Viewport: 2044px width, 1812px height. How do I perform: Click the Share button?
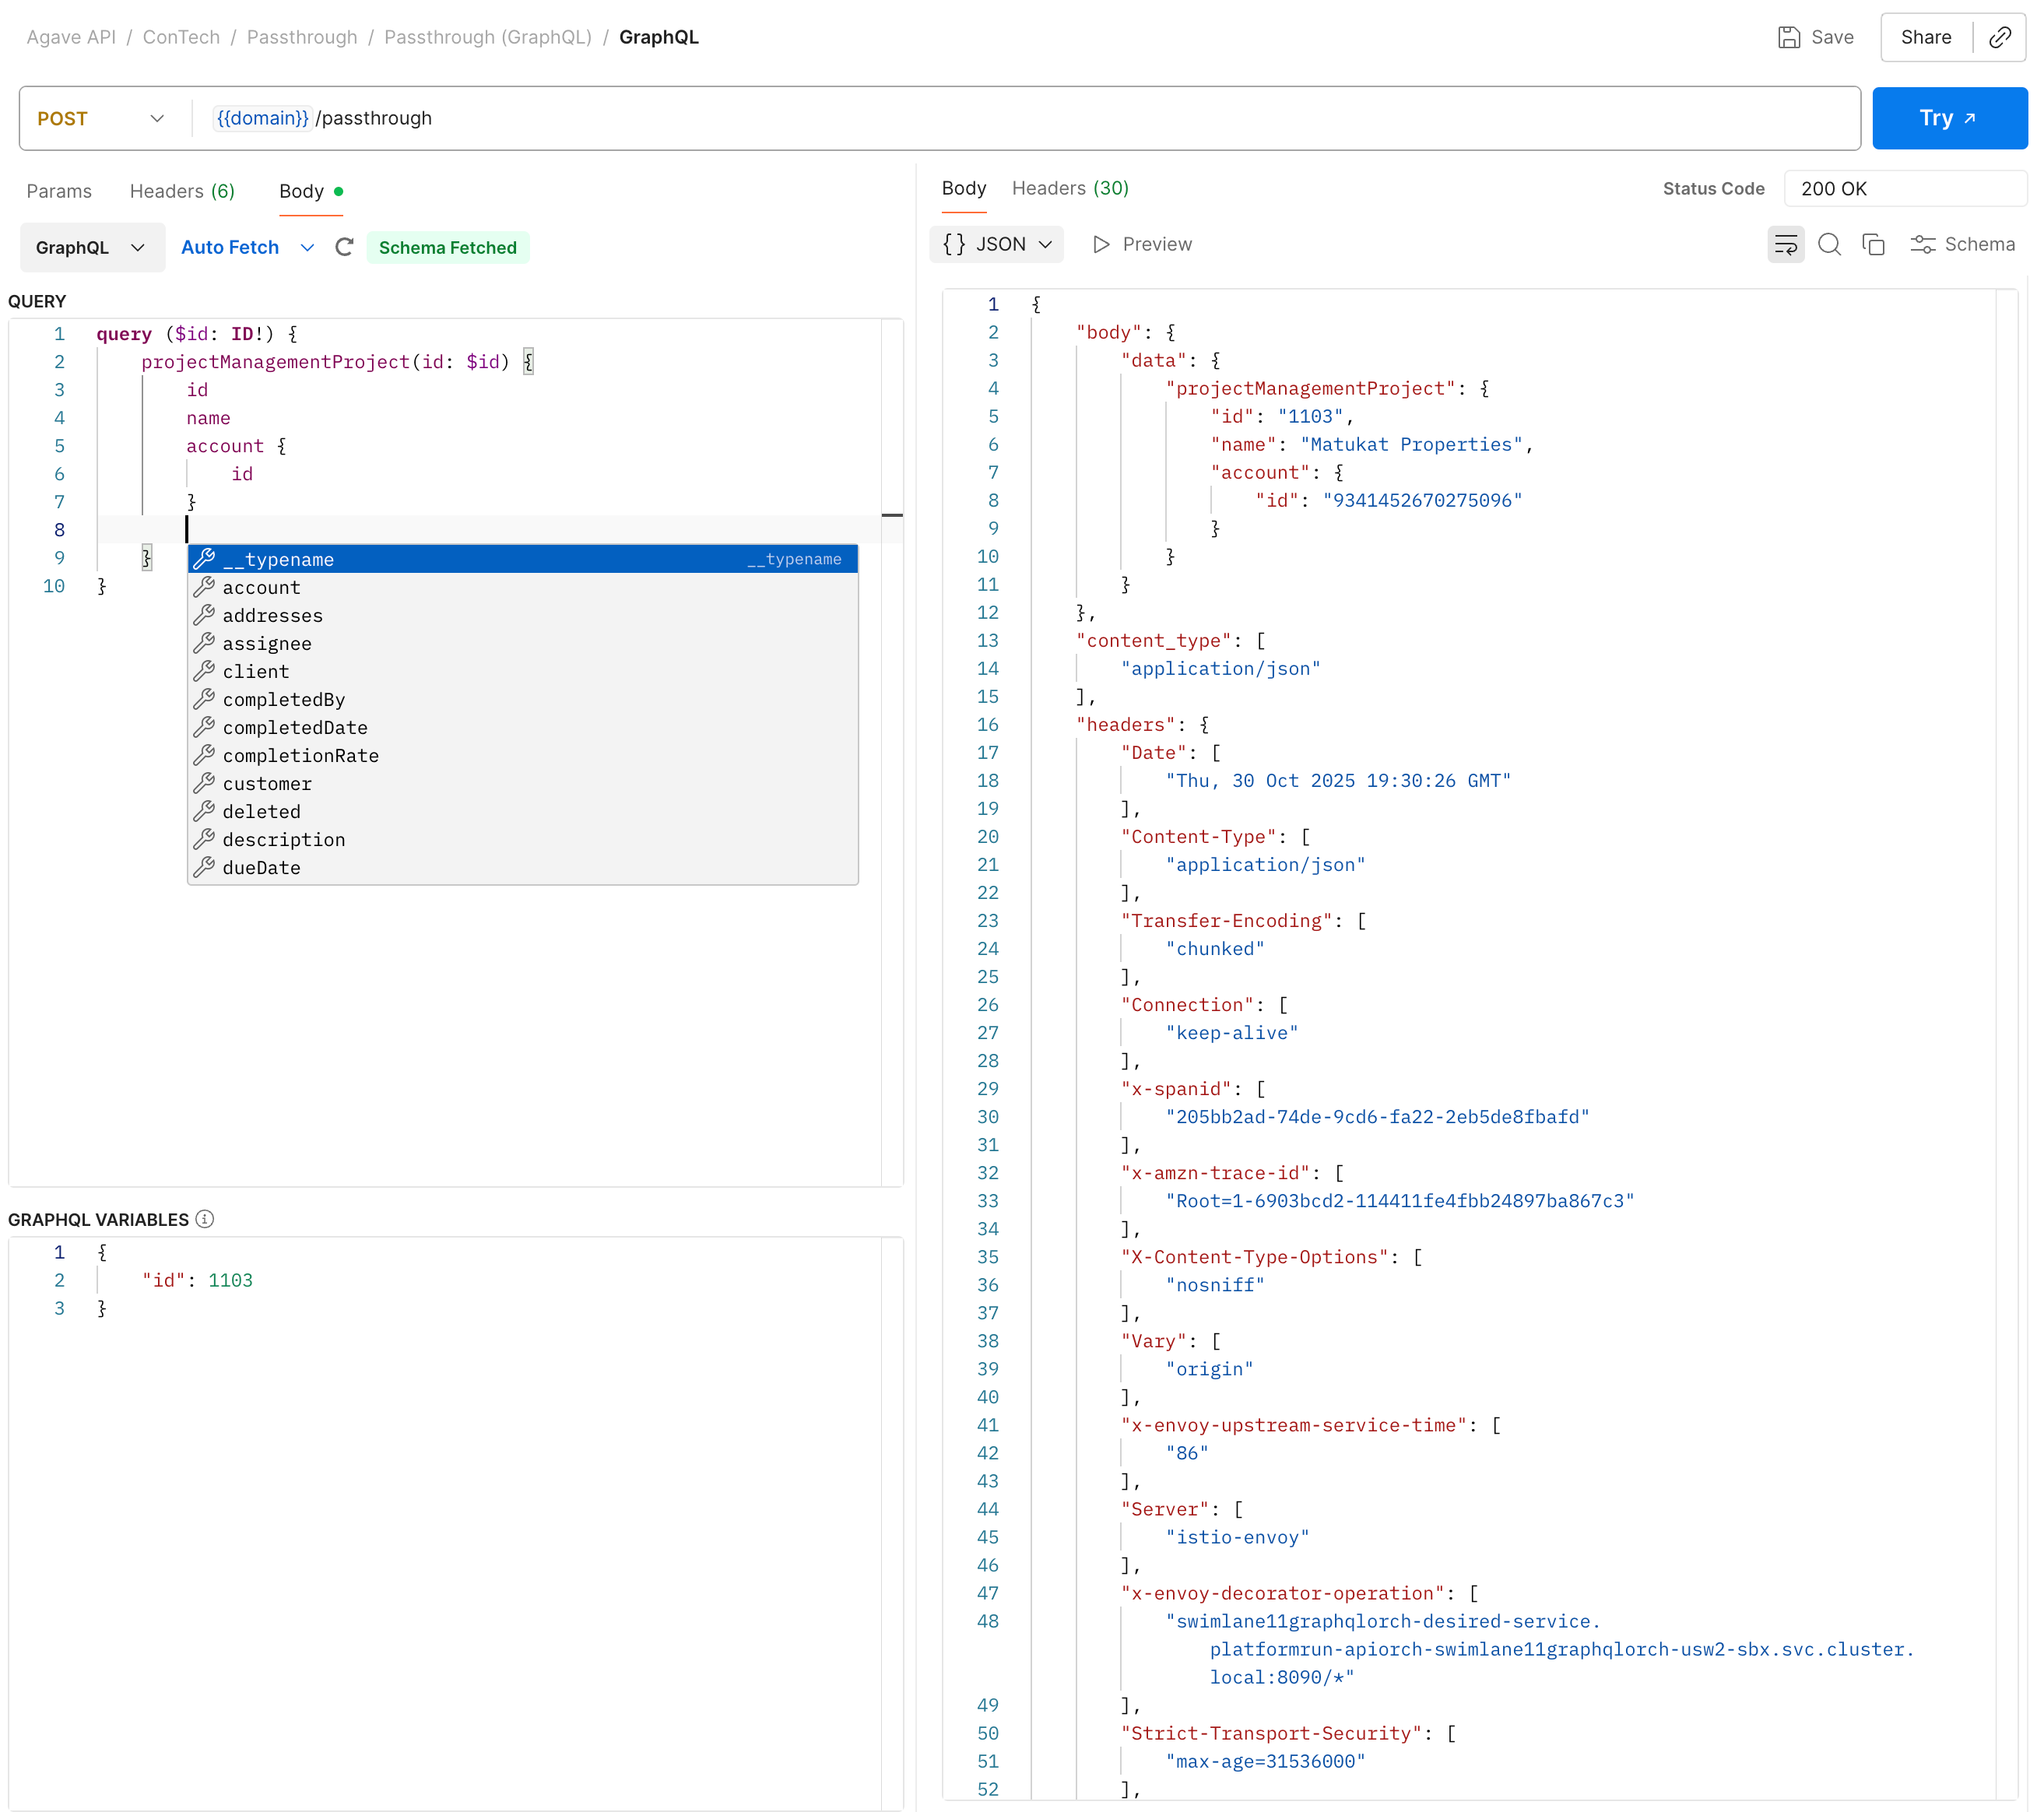[x=1925, y=37]
